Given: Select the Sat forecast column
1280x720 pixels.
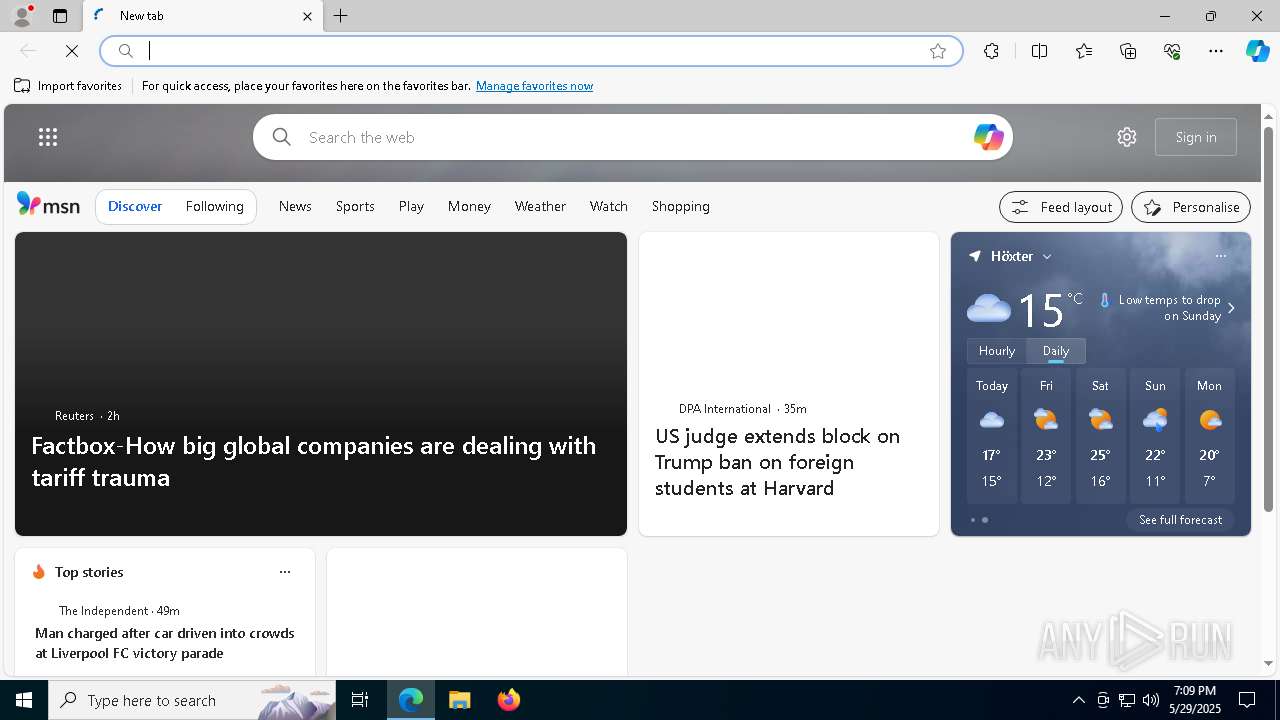Looking at the screenshot, I should pos(1100,436).
